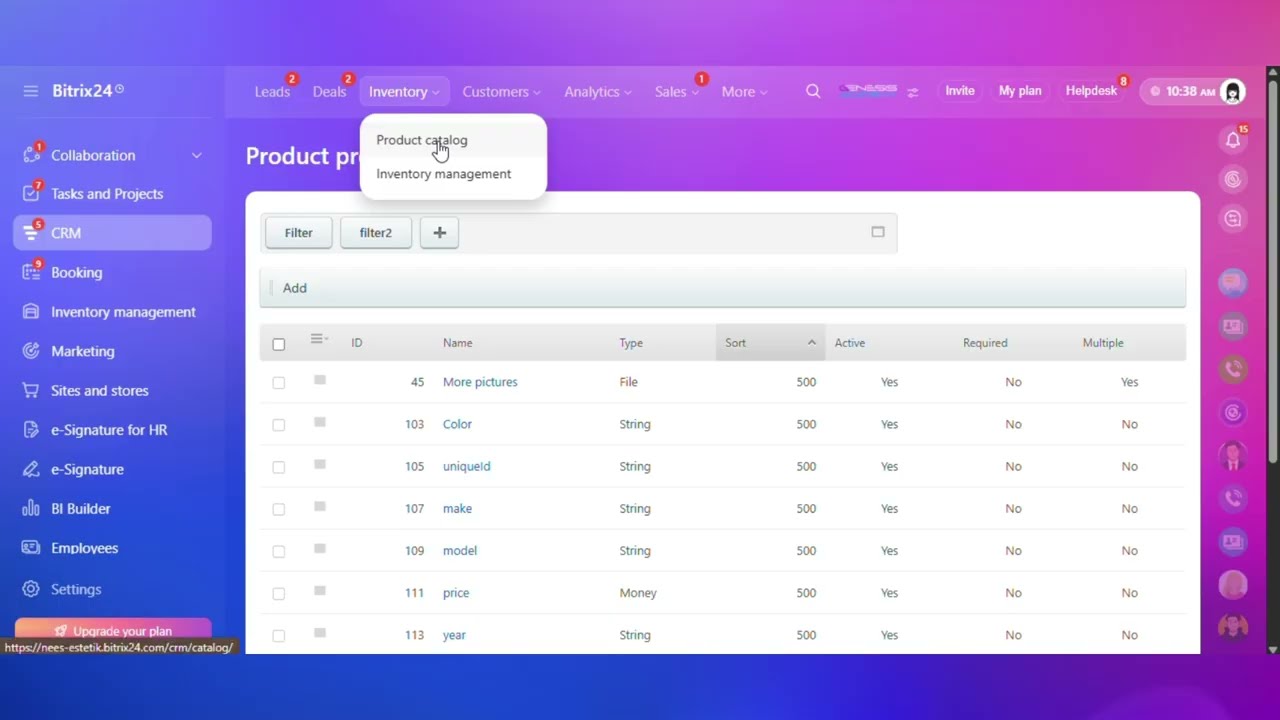Click the Inventory management sidebar icon
1280x720 pixels.
click(31, 312)
